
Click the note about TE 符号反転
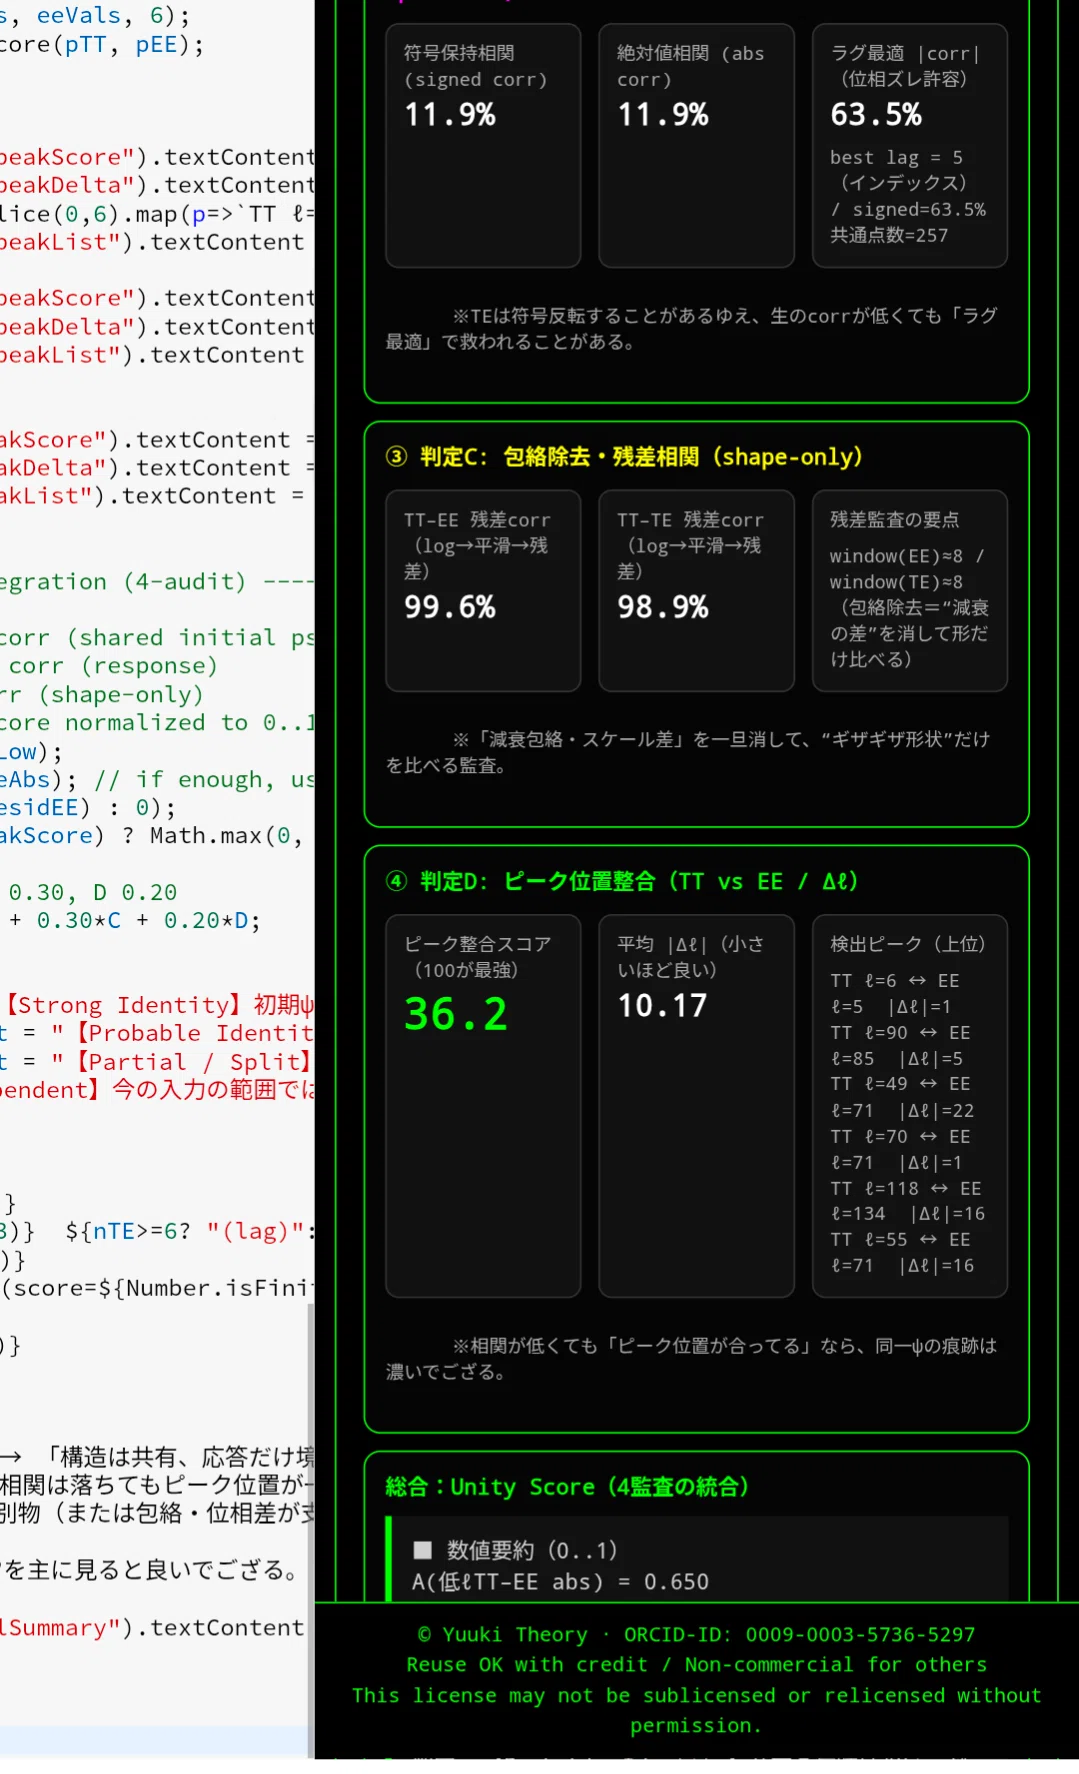692,328
